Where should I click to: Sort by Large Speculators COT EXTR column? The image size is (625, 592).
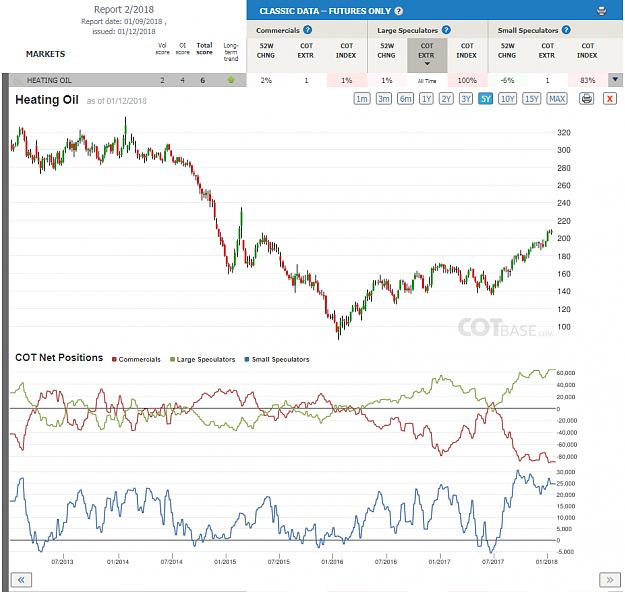(x=426, y=55)
